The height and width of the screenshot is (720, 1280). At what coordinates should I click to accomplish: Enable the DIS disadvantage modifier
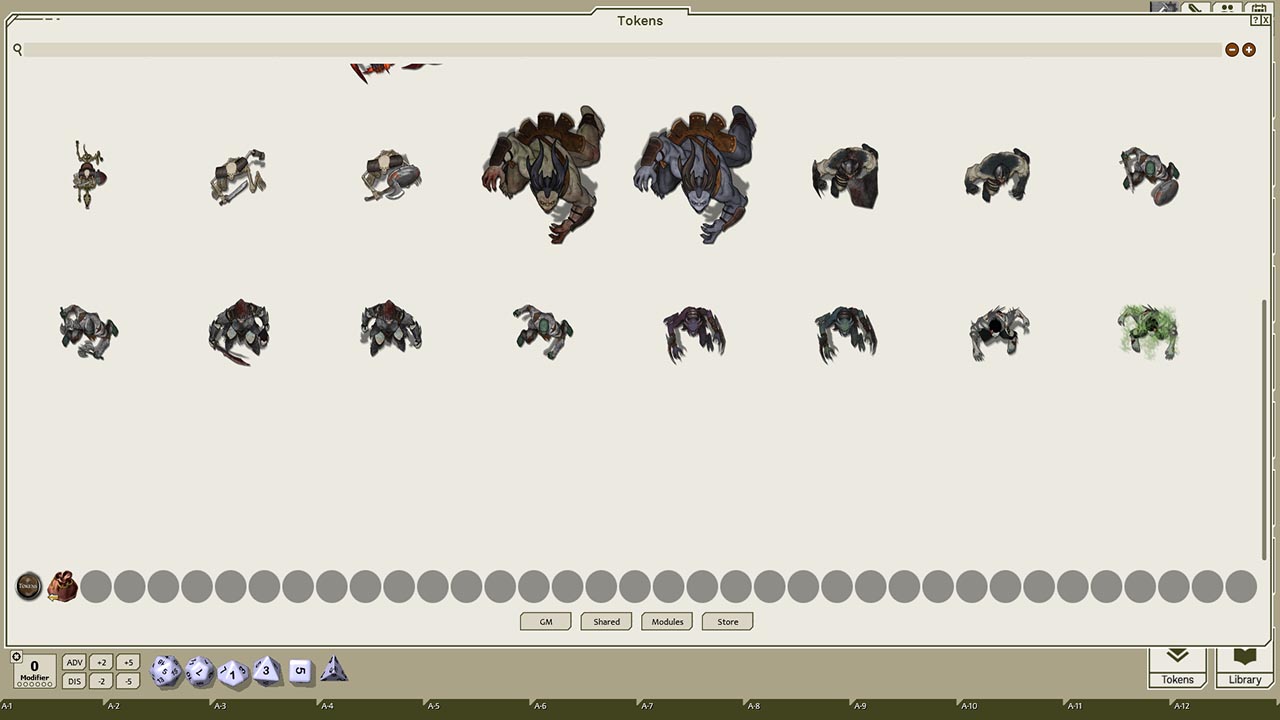coord(73,680)
